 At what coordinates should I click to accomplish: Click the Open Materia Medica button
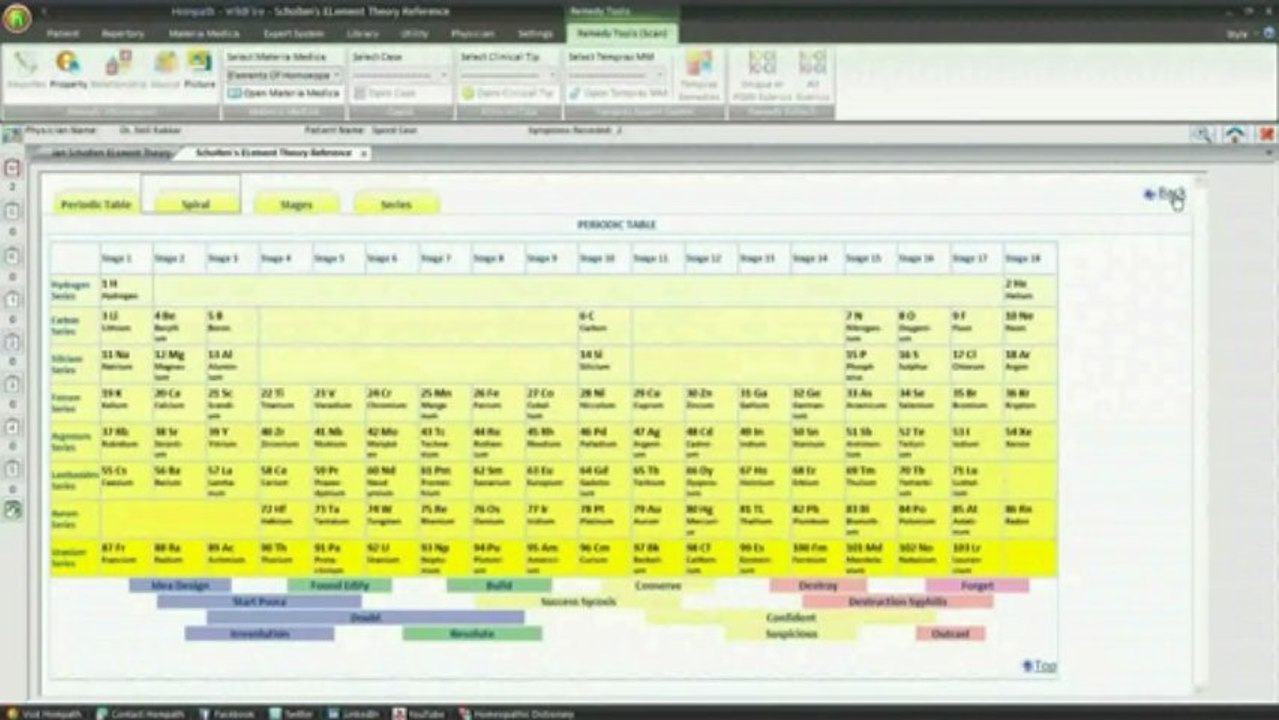tap(284, 93)
